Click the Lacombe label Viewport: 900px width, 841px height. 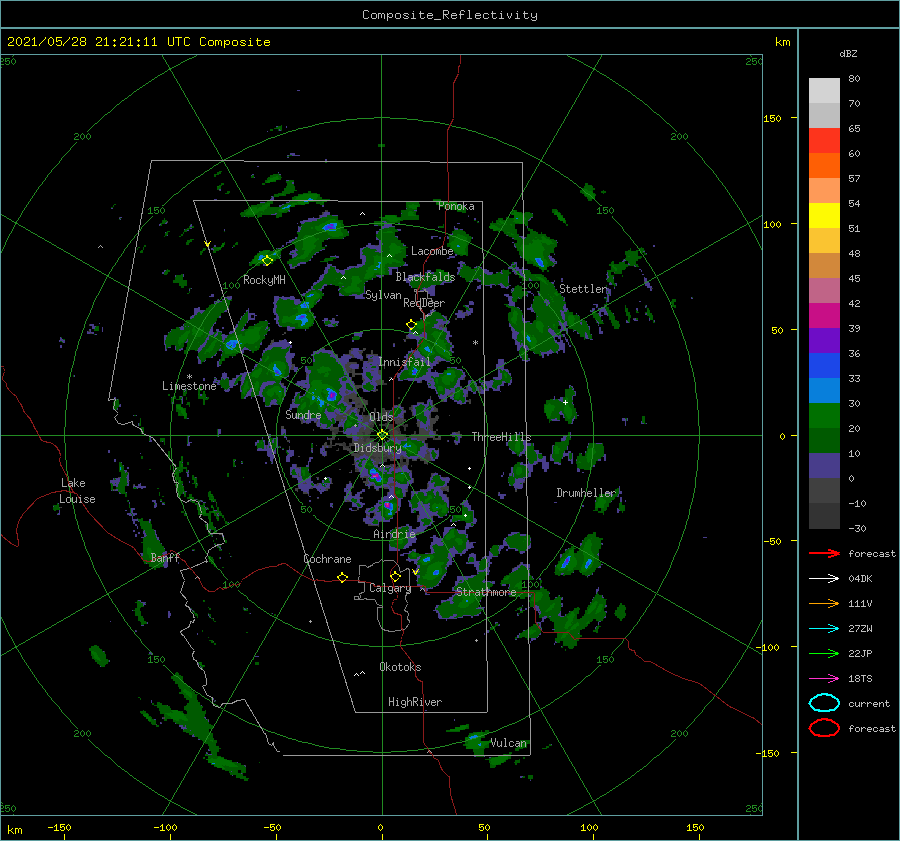click(432, 251)
